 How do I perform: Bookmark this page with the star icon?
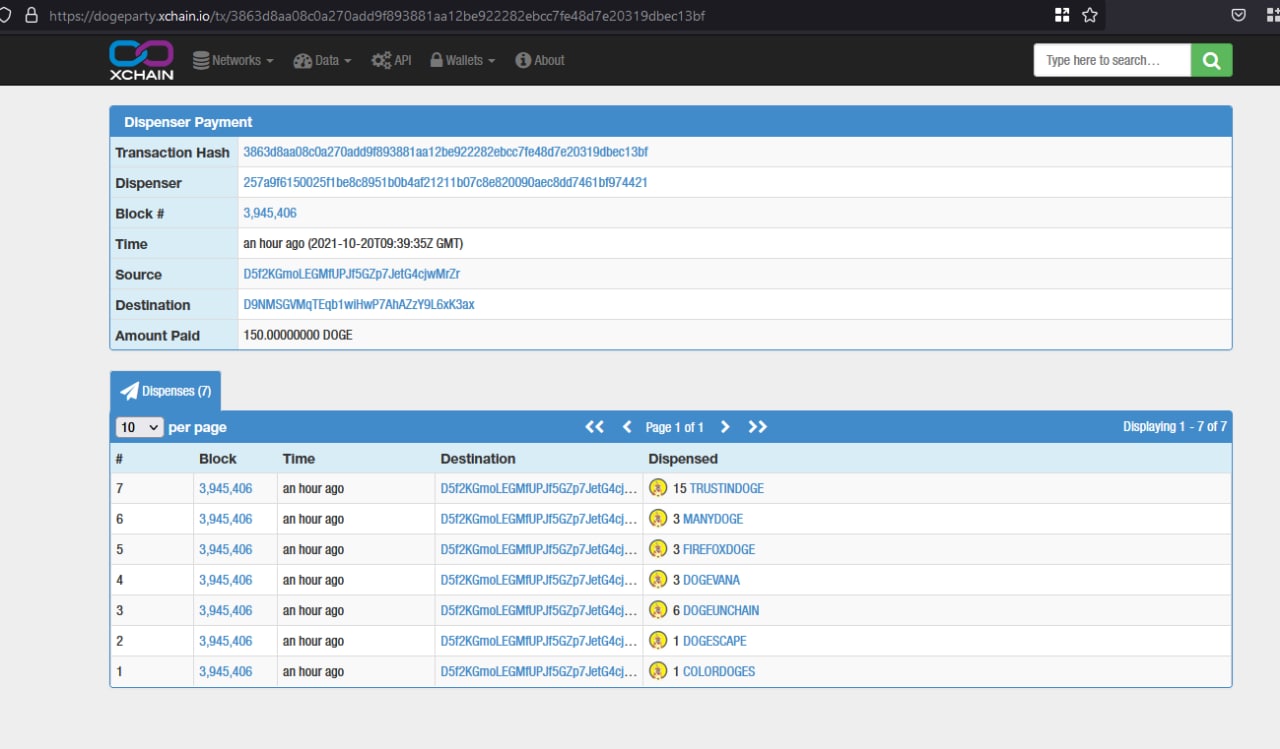click(1090, 15)
